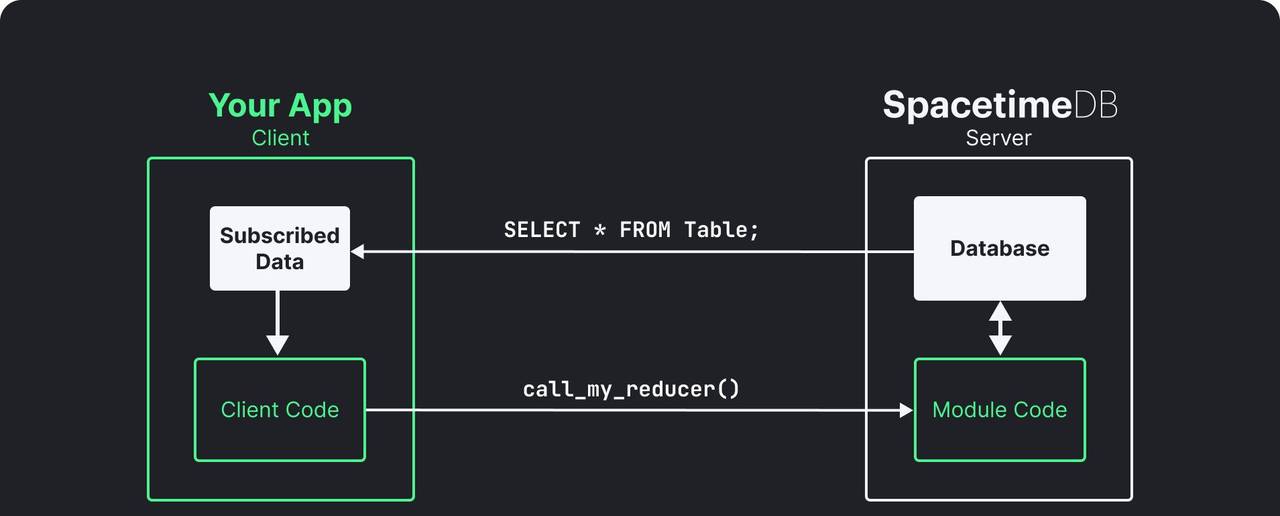Click the "Table;" word in the query

pyautogui.click(x=722, y=230)
